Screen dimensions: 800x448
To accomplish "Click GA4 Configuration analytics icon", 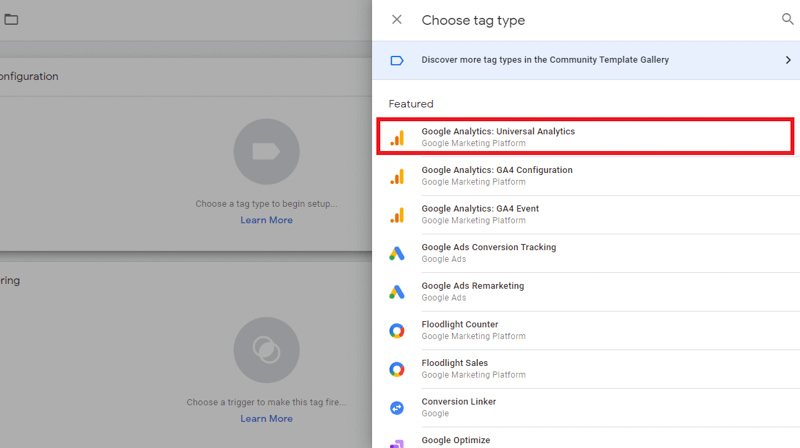I will [x=397, y=176].
